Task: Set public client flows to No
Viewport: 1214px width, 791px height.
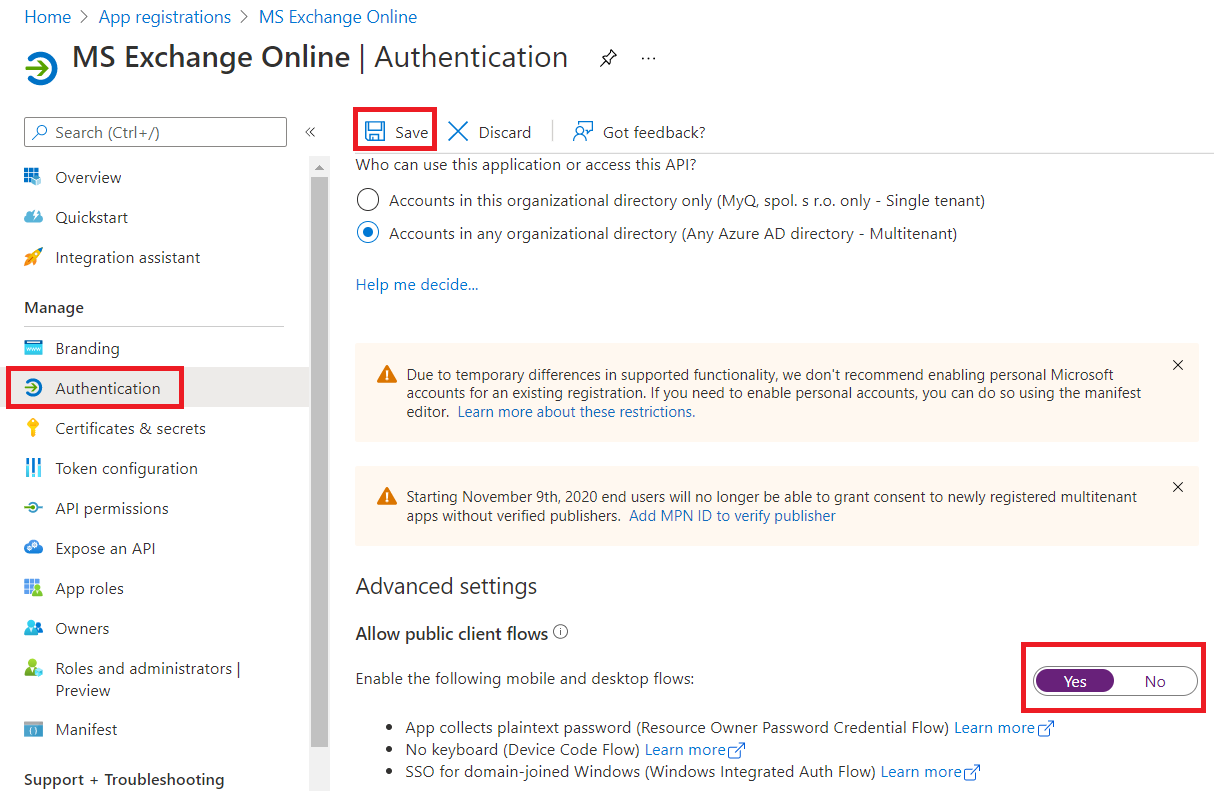Action: [1154, 680]
